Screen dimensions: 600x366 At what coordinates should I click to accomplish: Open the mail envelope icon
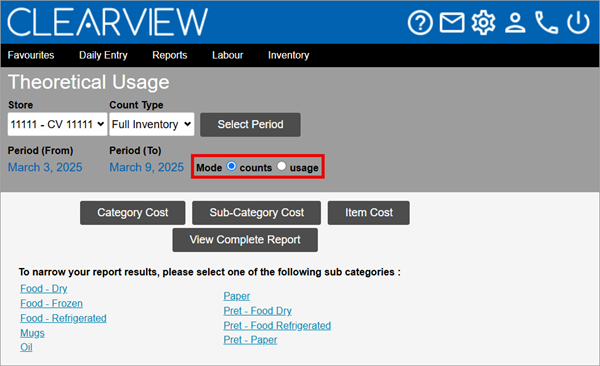452,23
